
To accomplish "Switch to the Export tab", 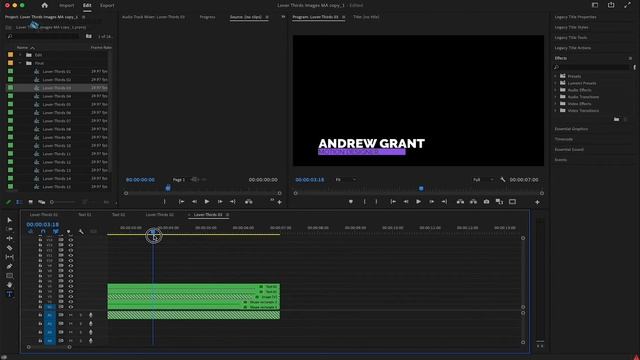I will (x=107, y=6).
